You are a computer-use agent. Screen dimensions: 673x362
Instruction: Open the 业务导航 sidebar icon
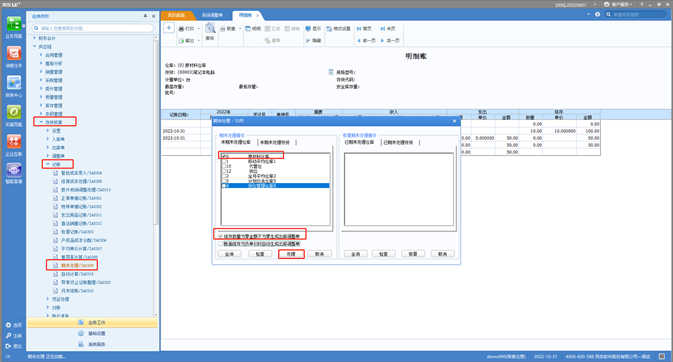point(14,24)
